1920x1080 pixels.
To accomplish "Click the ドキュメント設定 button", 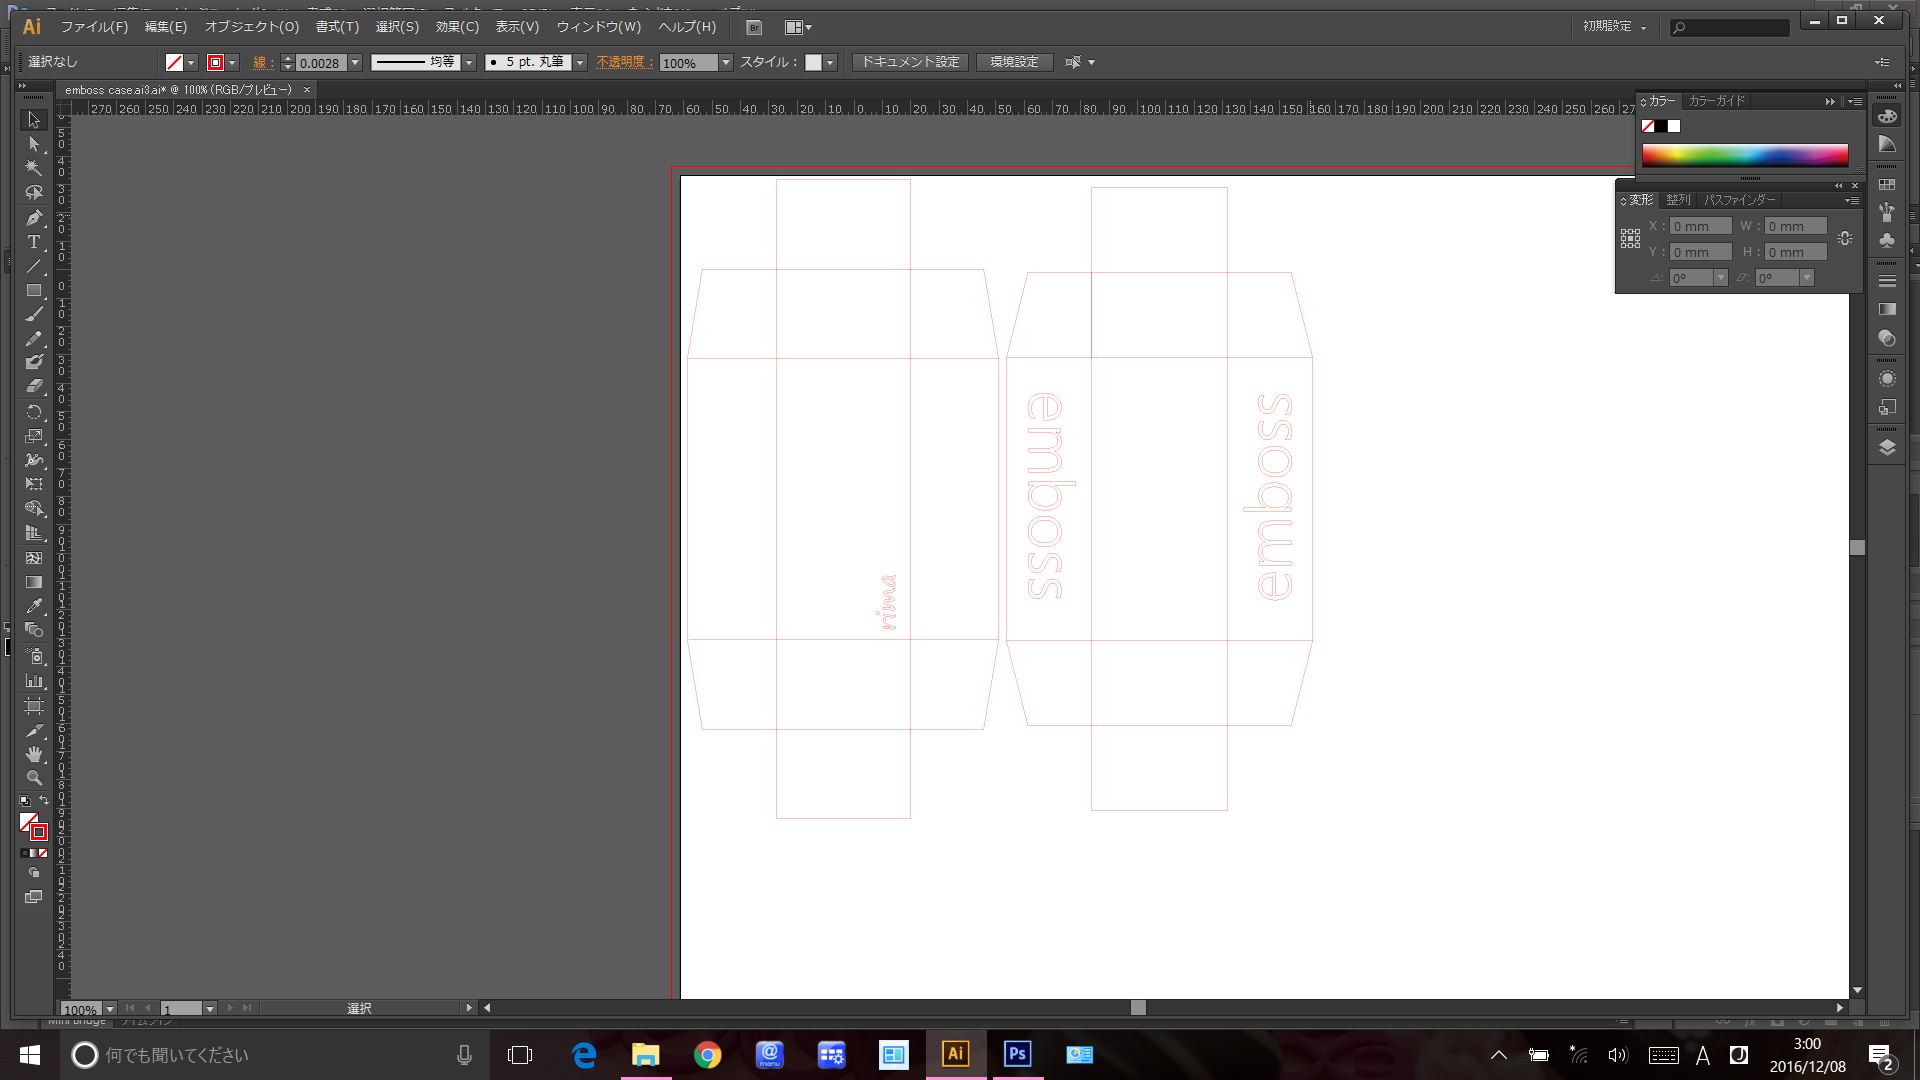I will (910, 62).
